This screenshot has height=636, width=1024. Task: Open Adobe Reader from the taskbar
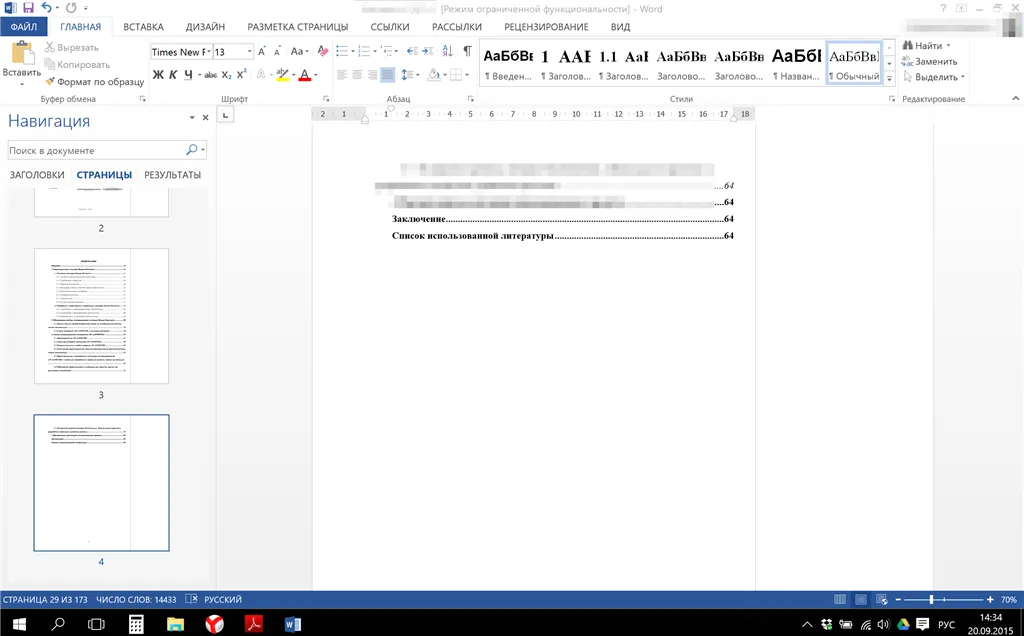click(x=253, y=624)
